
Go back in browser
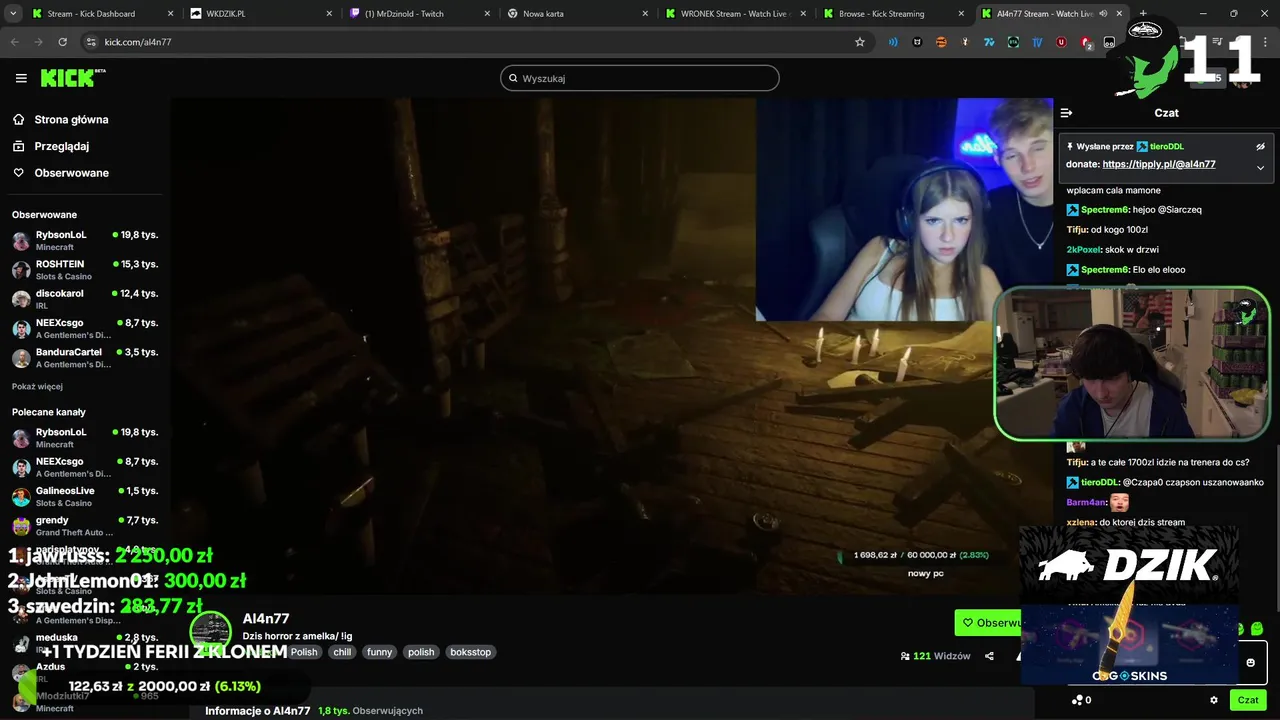click(x=14, y=42)
